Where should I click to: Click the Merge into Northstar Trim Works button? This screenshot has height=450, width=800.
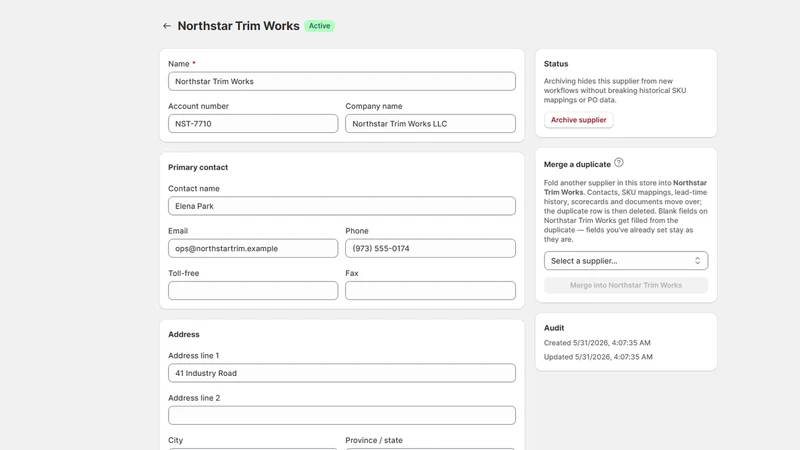click(626, 285)
